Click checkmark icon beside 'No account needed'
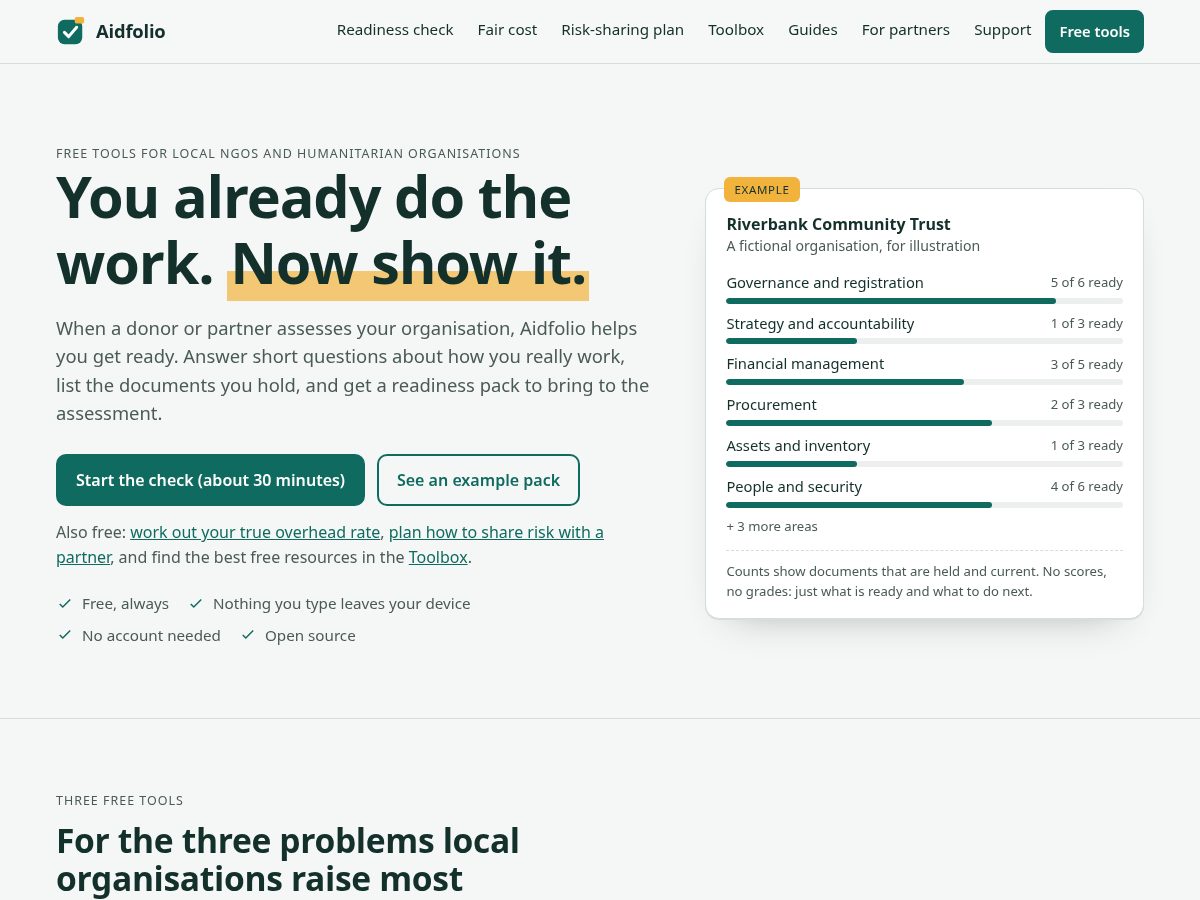 65,635
